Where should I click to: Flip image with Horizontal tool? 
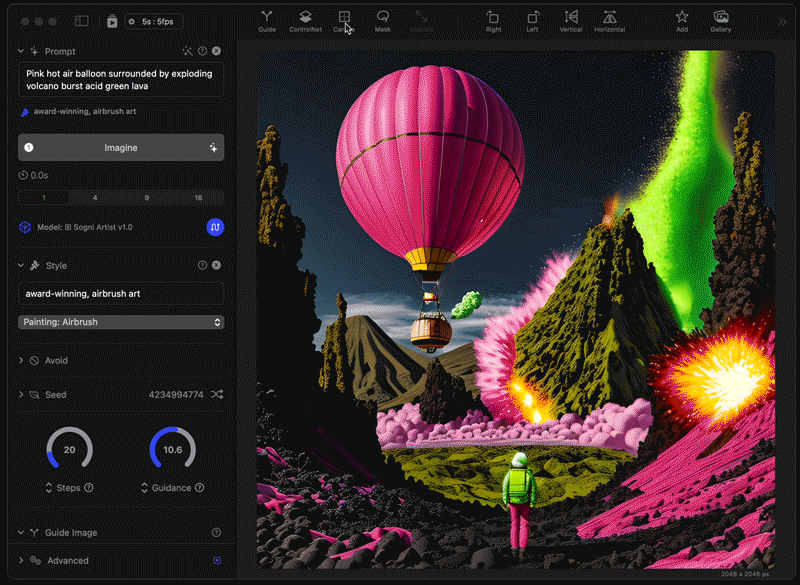[609, 21]
